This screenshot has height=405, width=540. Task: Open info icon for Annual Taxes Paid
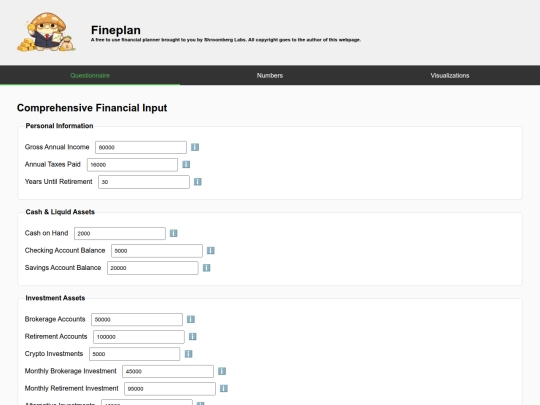pyautogui.click(x=186, y=164)
